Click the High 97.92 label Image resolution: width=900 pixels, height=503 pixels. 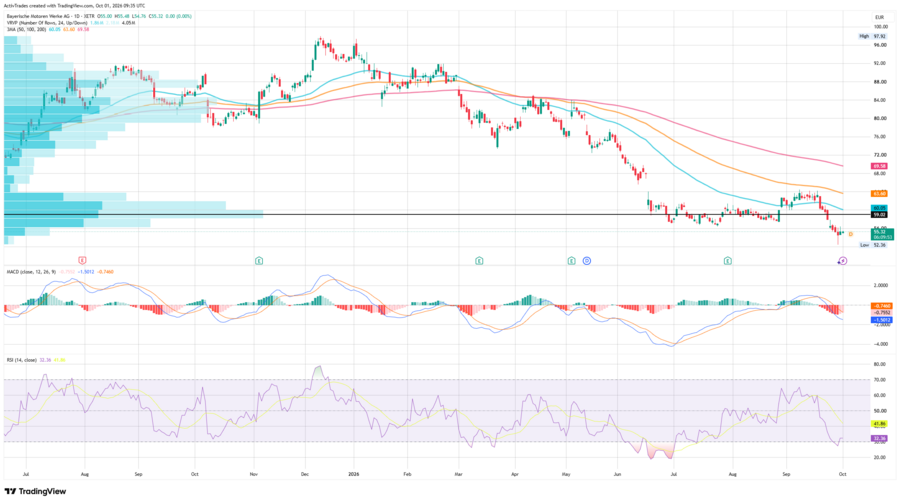(x=872, y=36)
